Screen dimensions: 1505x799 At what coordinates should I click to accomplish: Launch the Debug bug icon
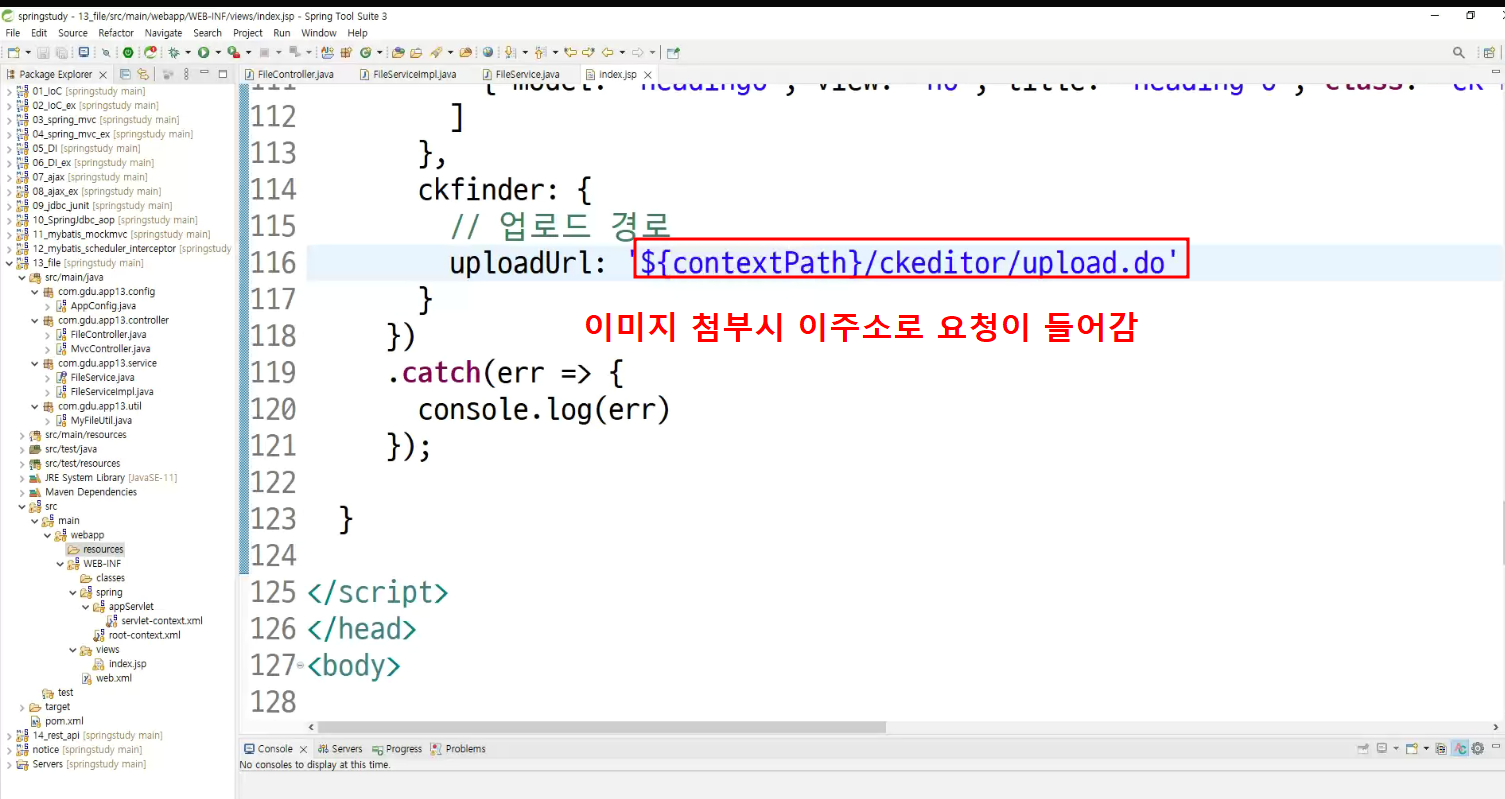[x=174, y=52]
